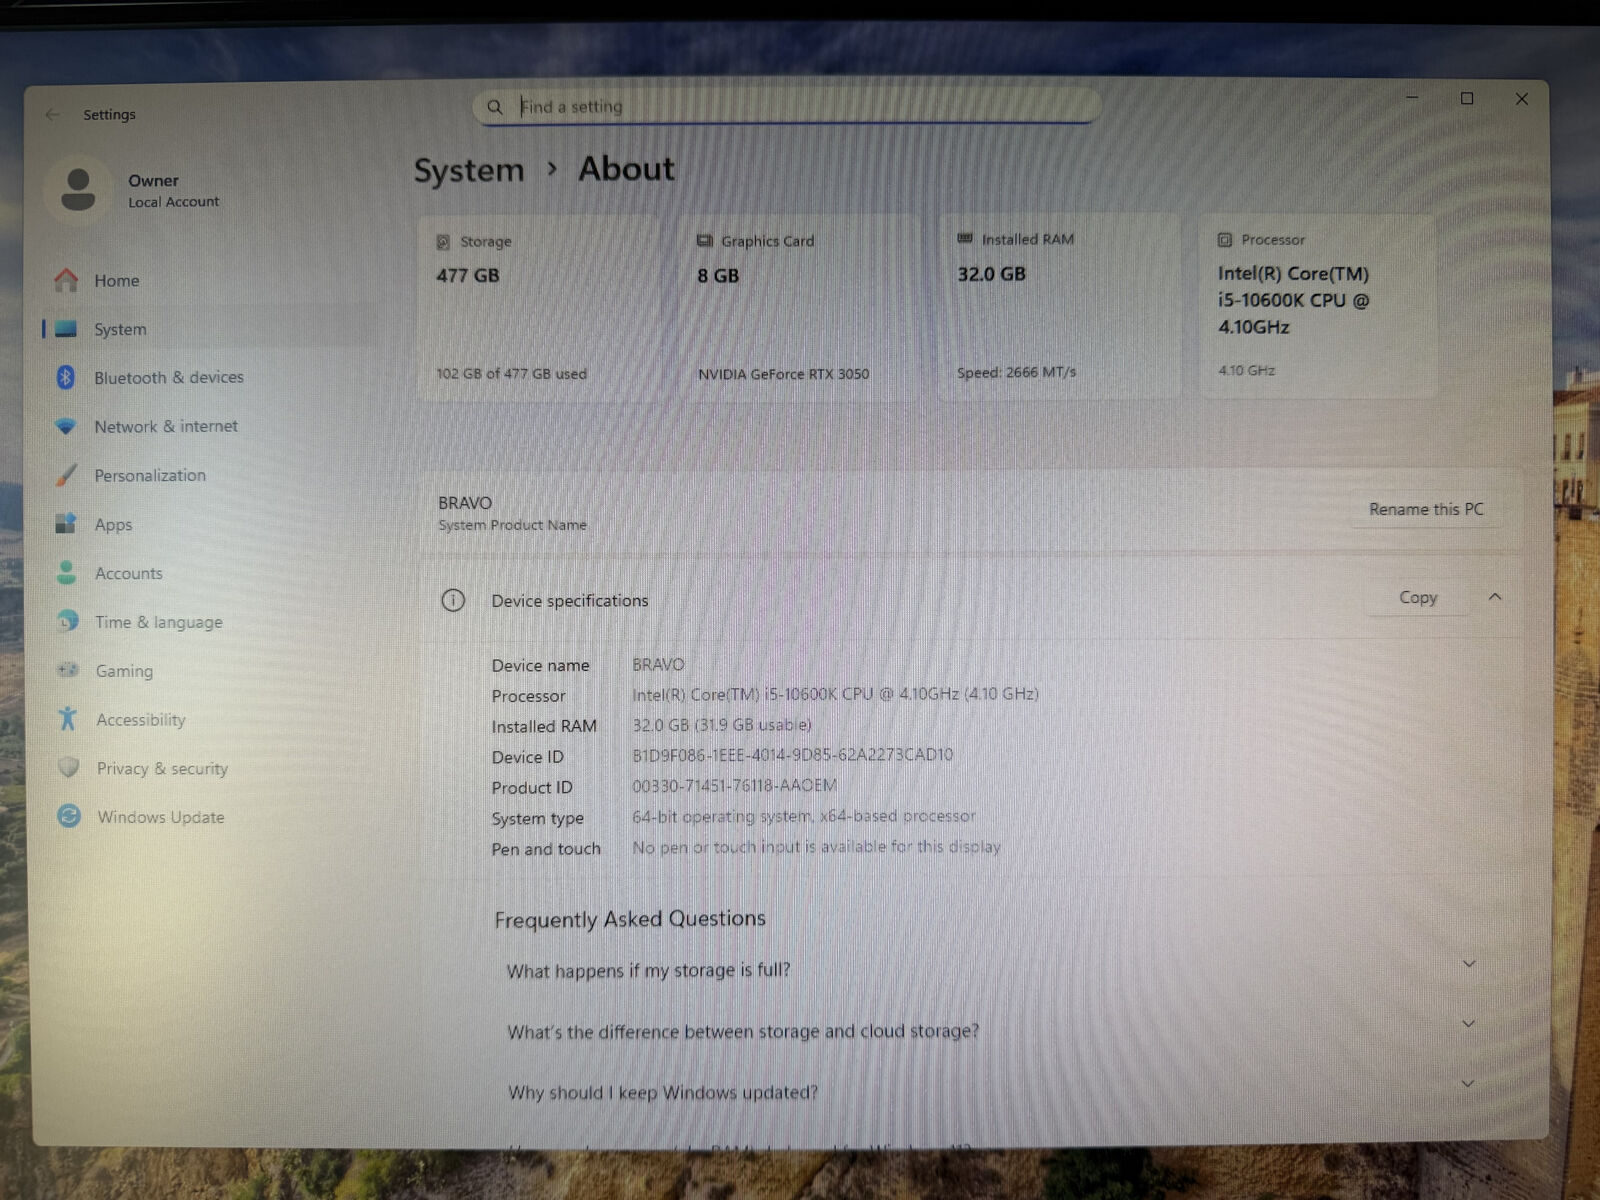Go to Gaming settings page
This screenshot has height=1200, width=1600.
pos(124,671)
